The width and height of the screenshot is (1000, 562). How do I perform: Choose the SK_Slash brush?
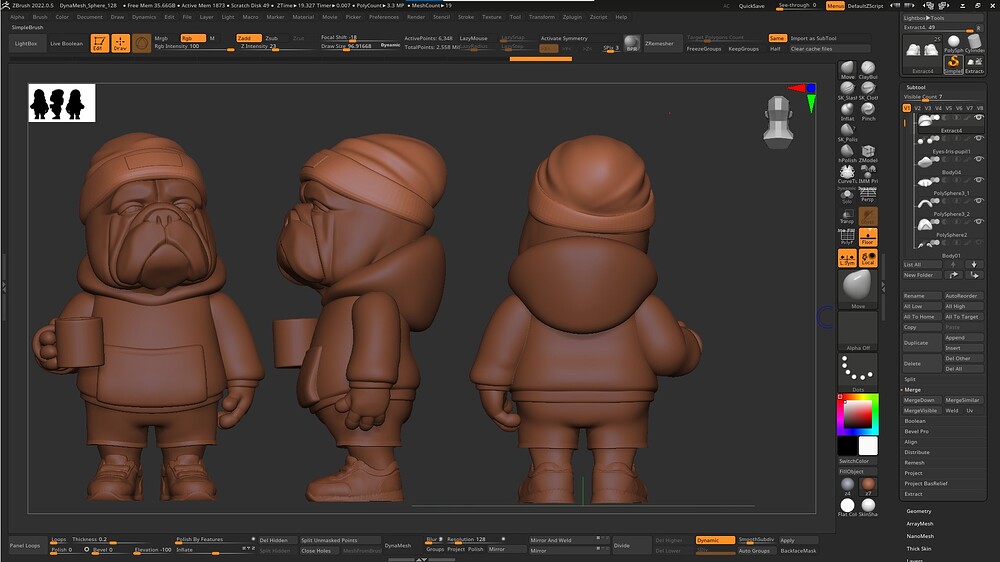(847, 90)
